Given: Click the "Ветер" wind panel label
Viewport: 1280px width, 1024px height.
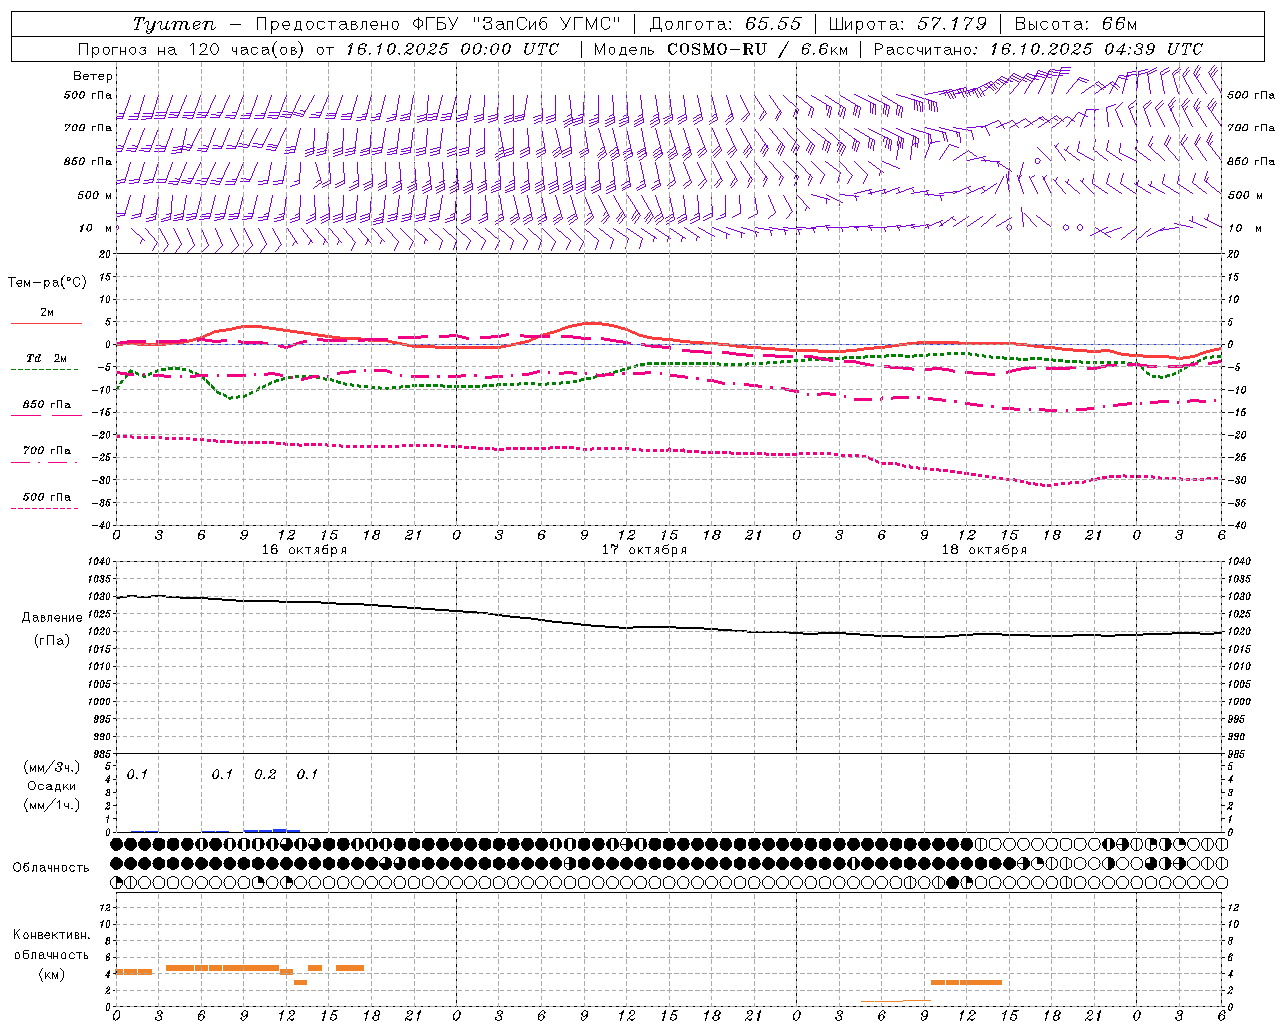Looking at the screenshot, I should [x=92, y=76].
